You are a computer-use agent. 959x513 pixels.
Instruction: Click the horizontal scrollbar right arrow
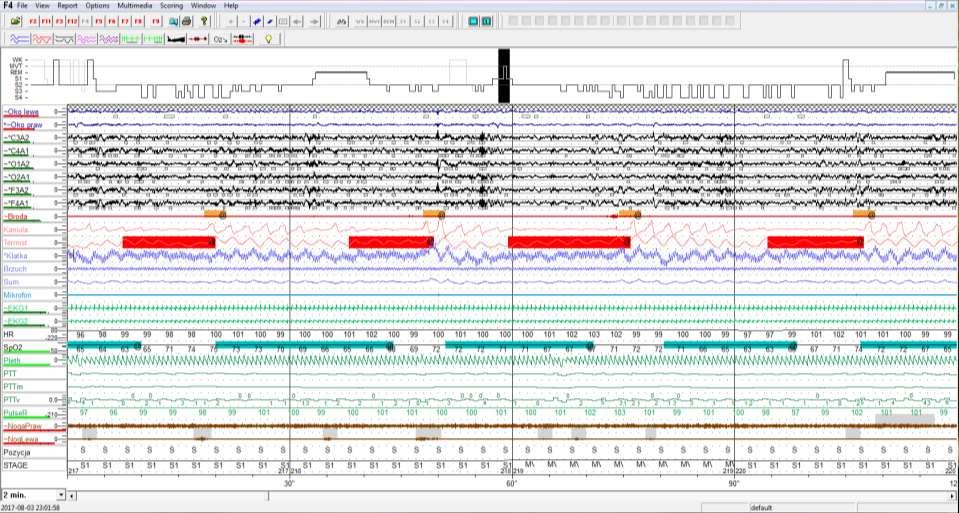953,495
